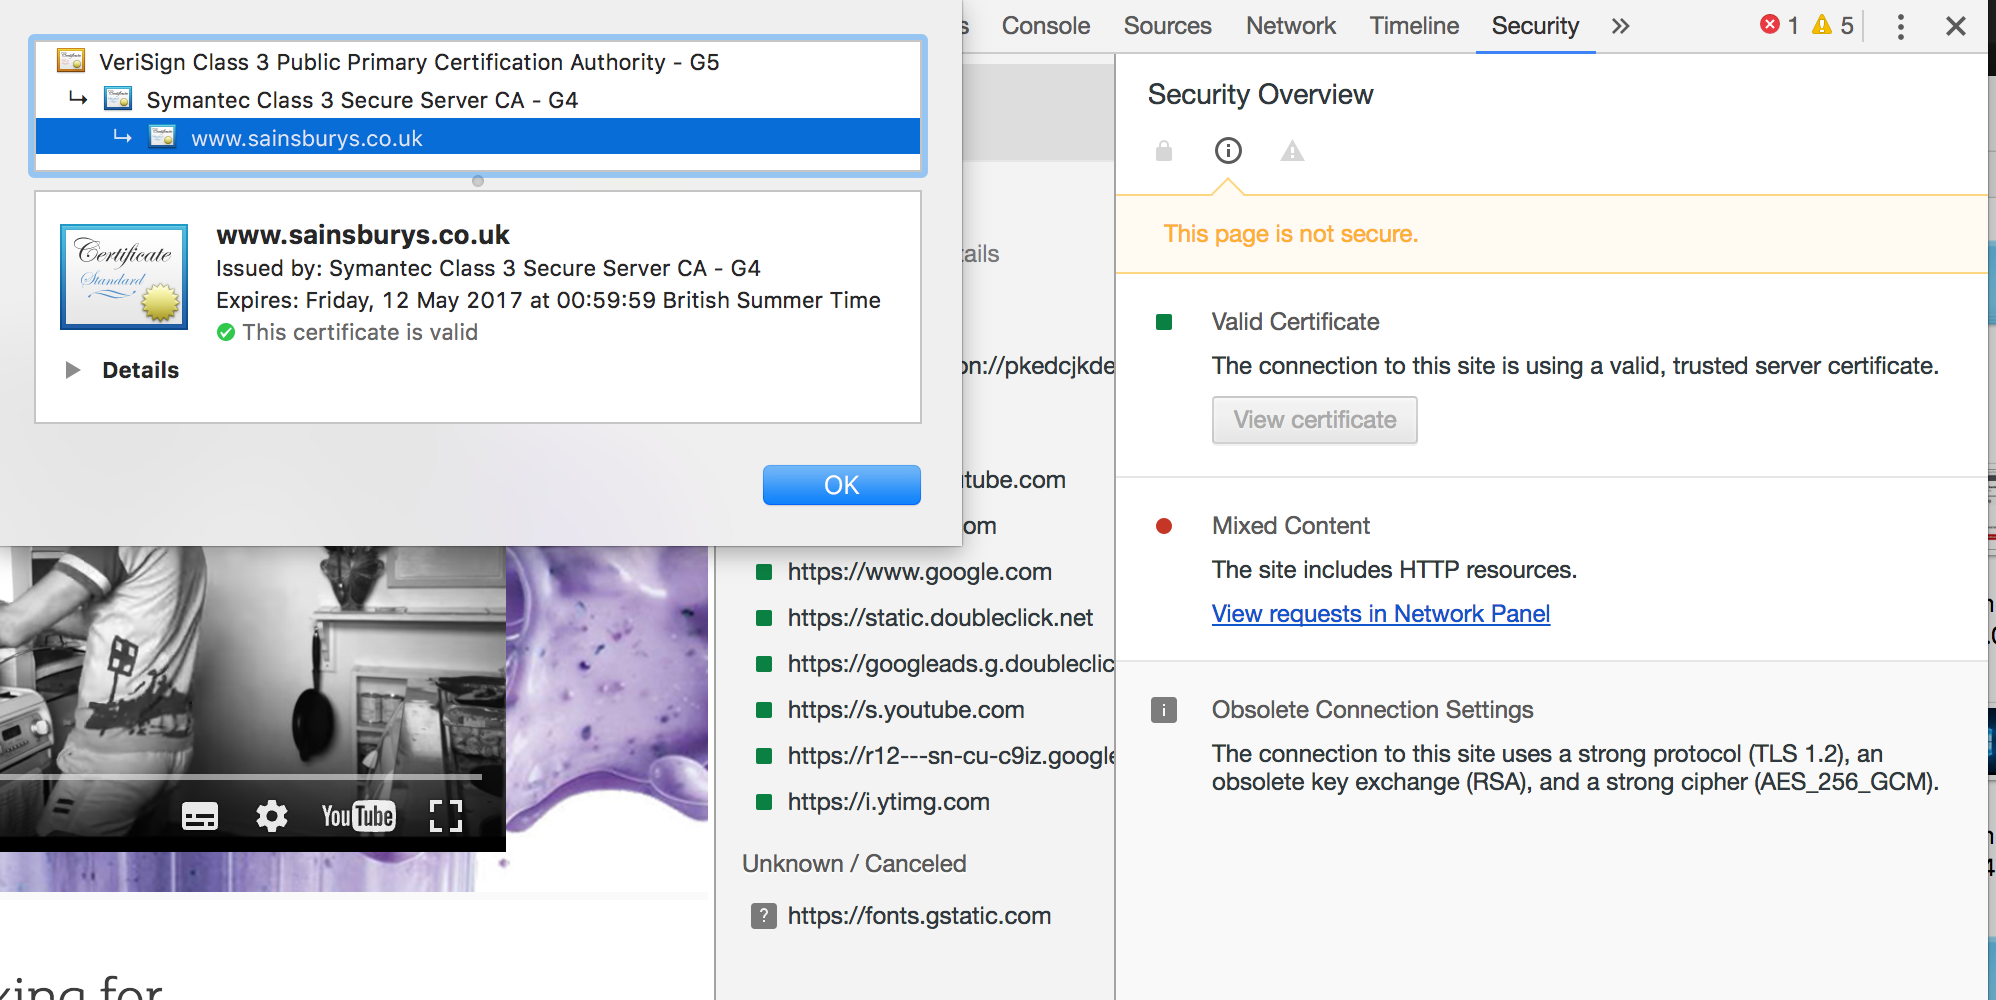Click the Symantec Class 3 certificate icon
Viewport: 1996px width, 1000px height.
pos(118,98)
